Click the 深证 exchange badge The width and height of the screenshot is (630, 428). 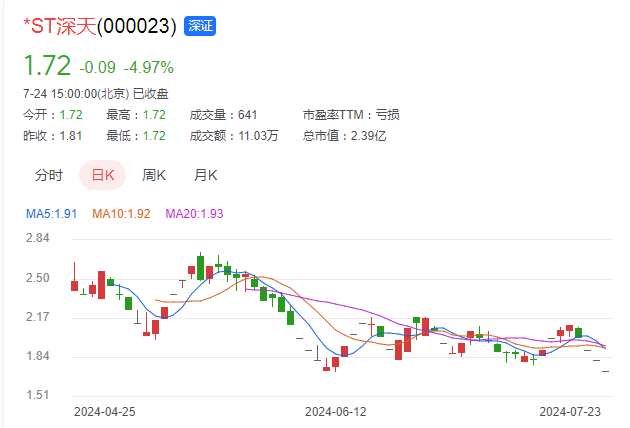200,26
